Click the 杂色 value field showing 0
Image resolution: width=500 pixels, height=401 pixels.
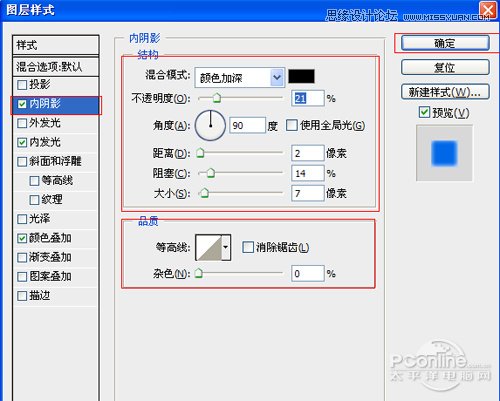tap(308, 274)
